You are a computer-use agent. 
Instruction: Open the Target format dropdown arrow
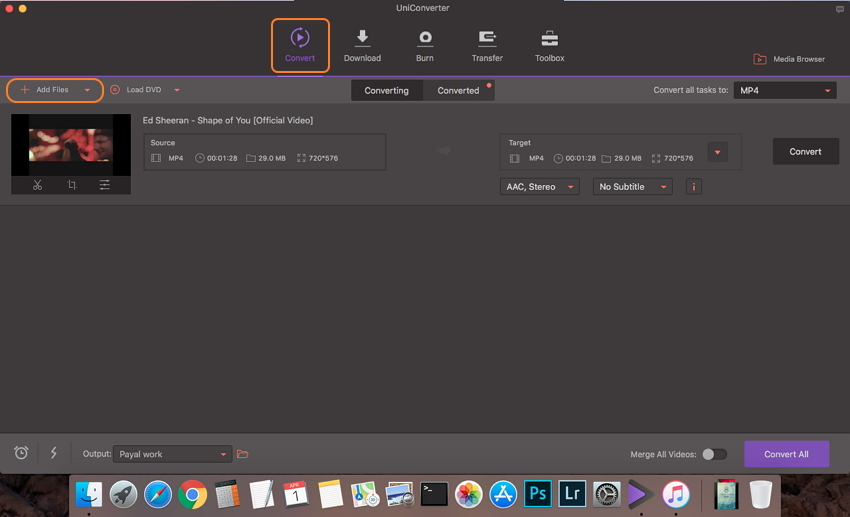tap(717, 152)
